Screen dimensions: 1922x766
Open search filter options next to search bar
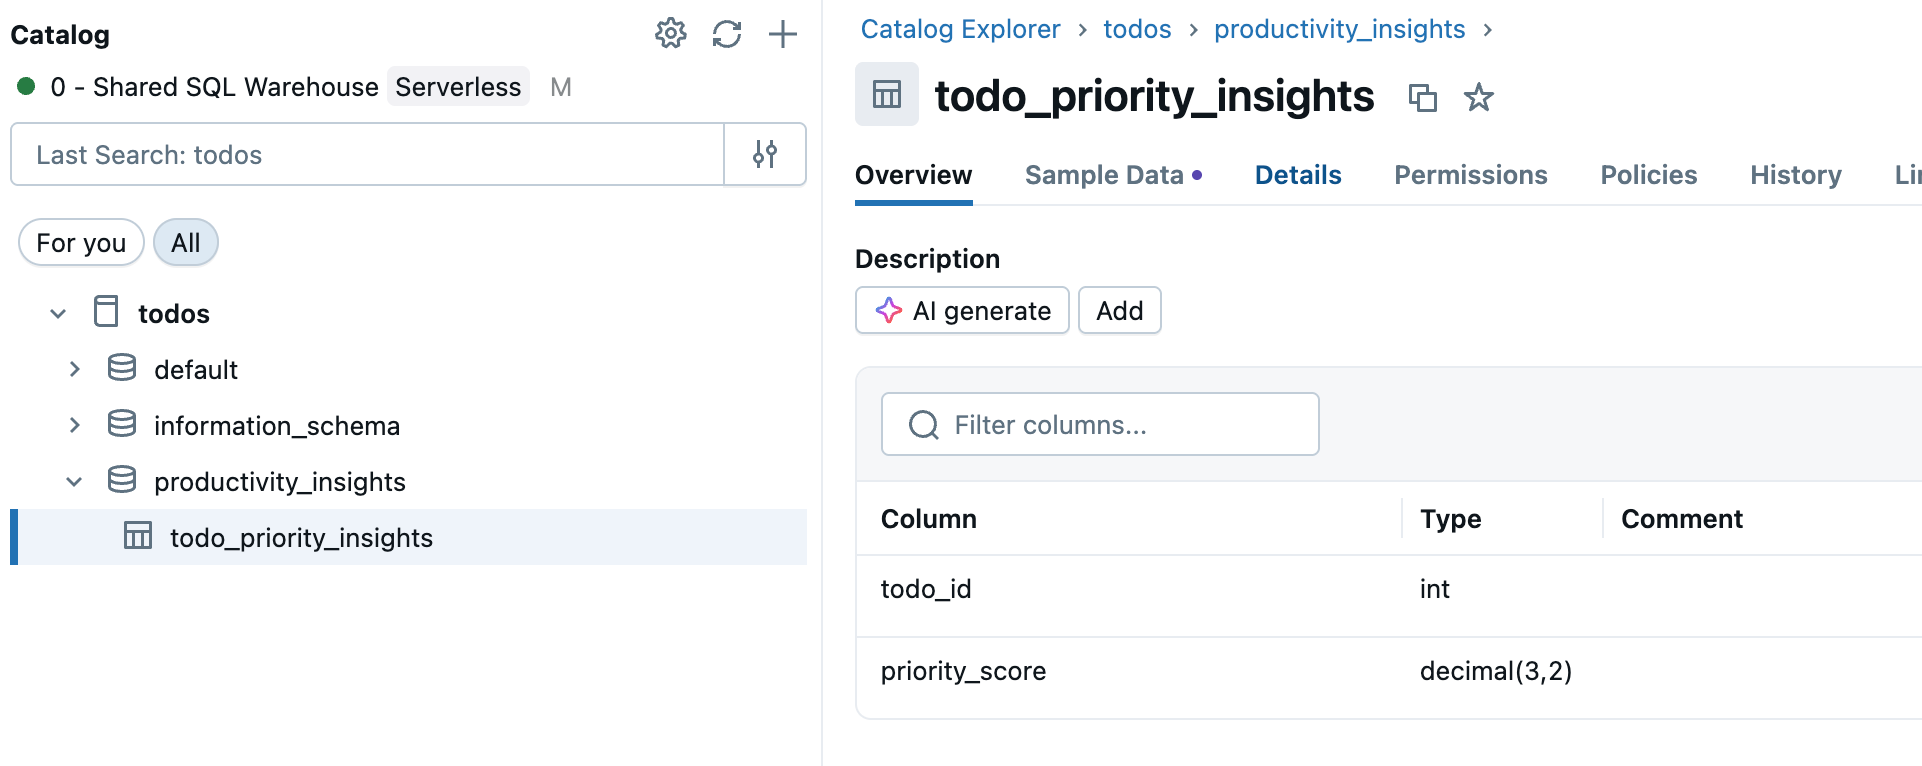tap(764, 154)
